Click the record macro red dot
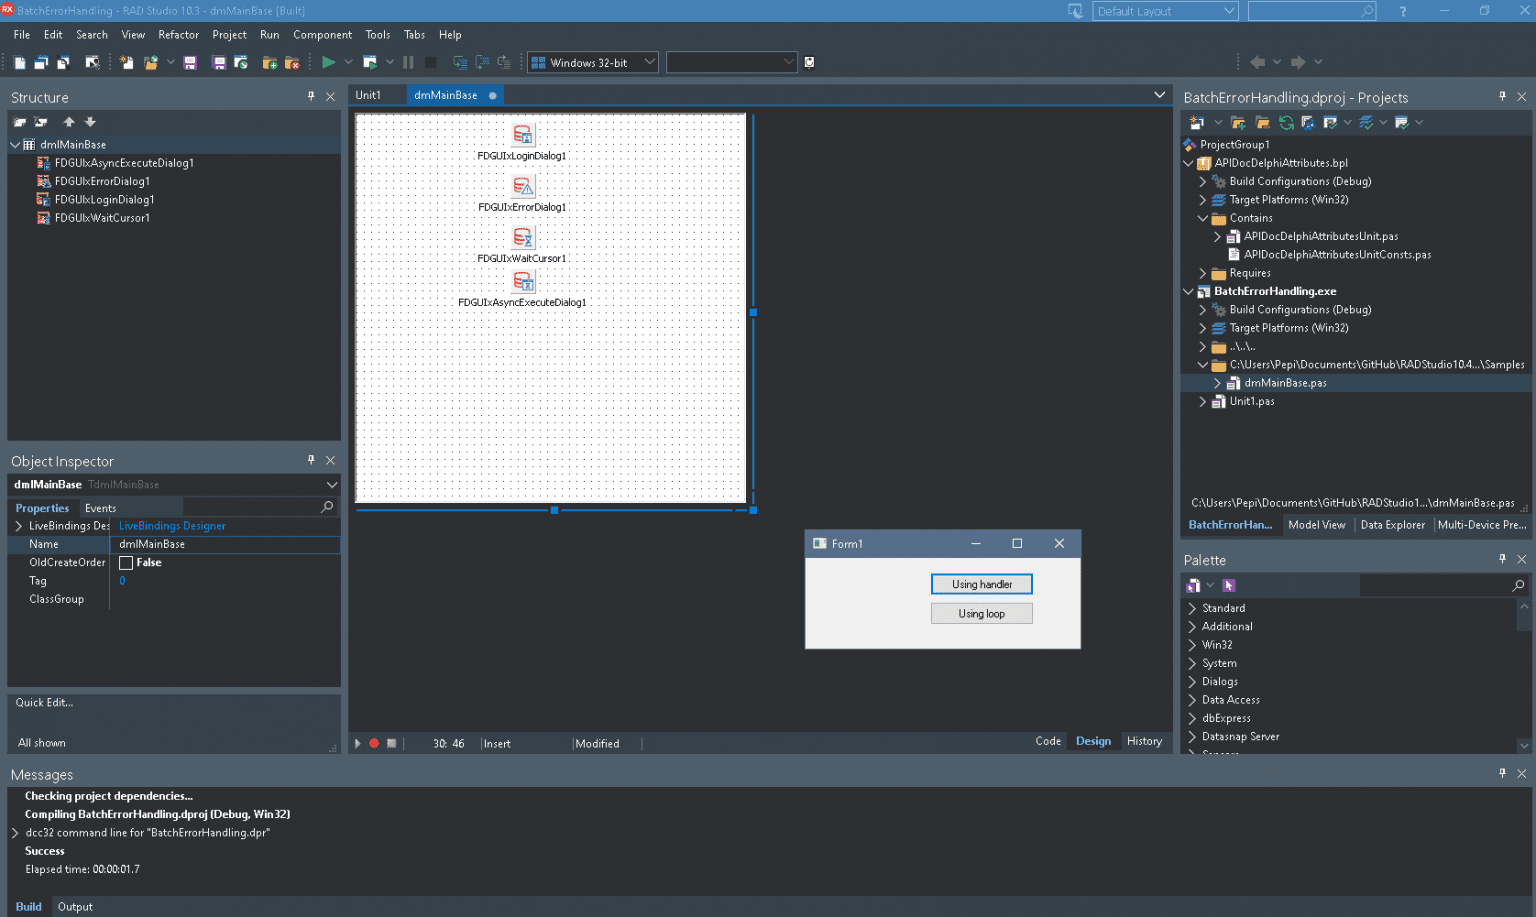The width and height of the screenshot is (1536, 917). [374, 743]
